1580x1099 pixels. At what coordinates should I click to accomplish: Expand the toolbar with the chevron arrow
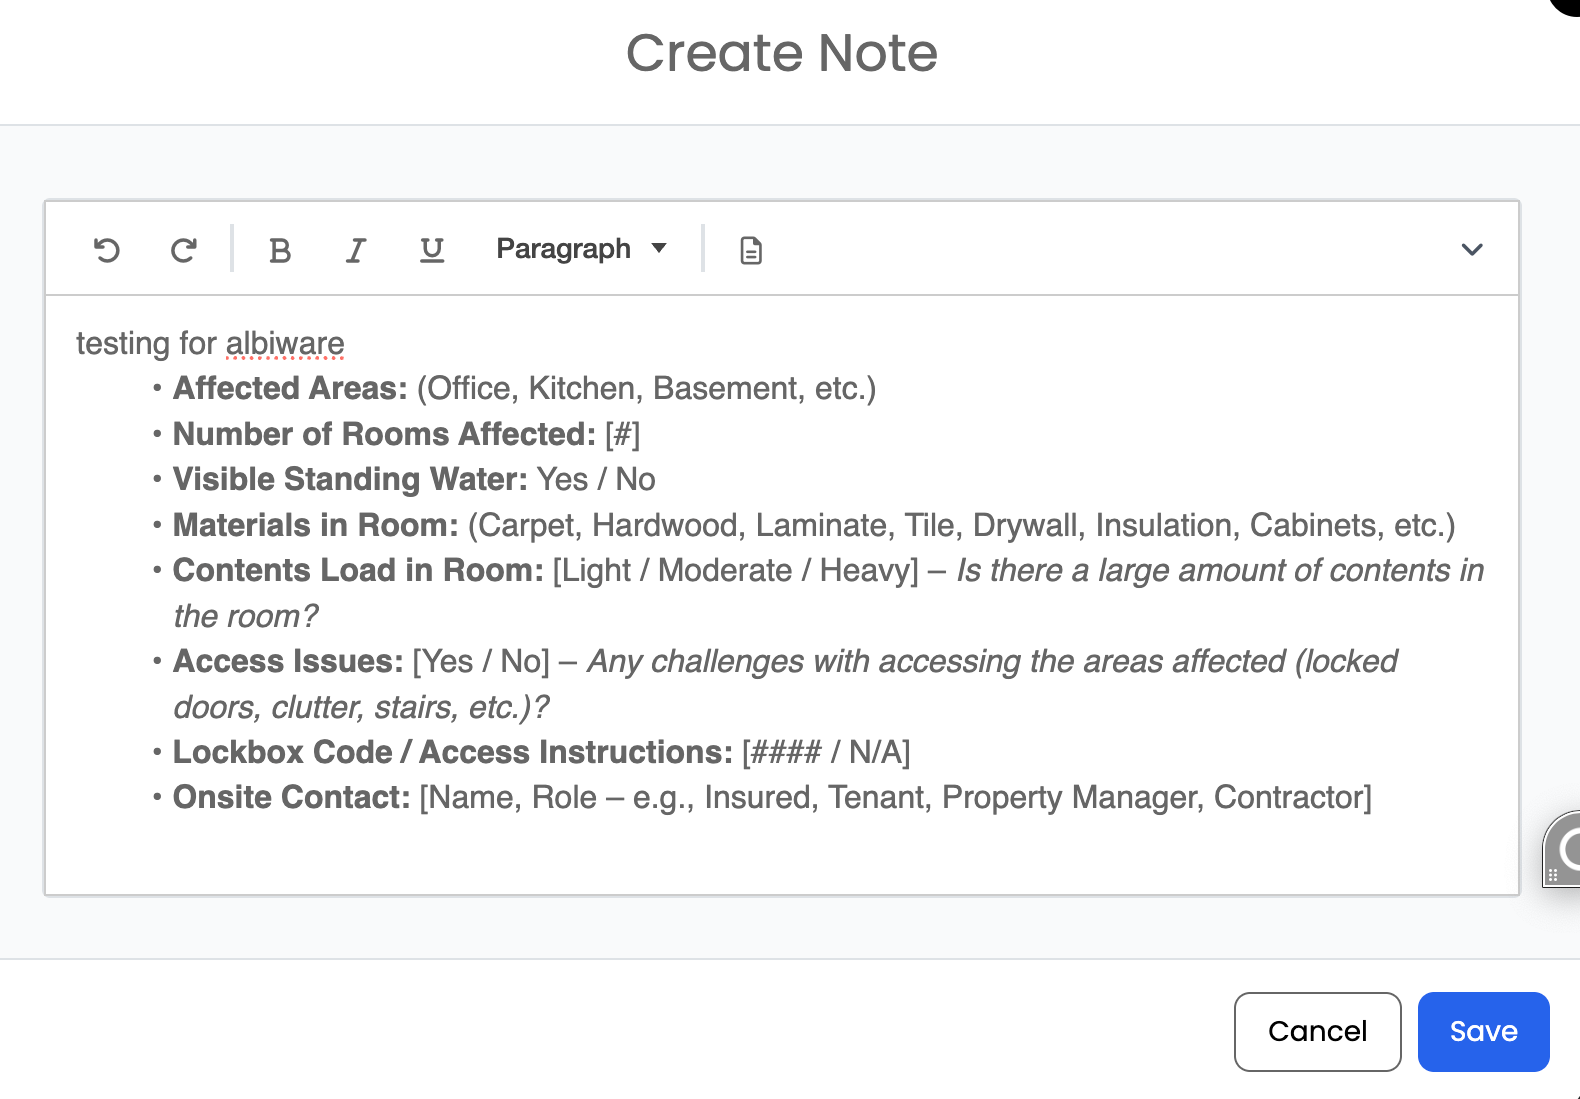[x=1471, y=250]
